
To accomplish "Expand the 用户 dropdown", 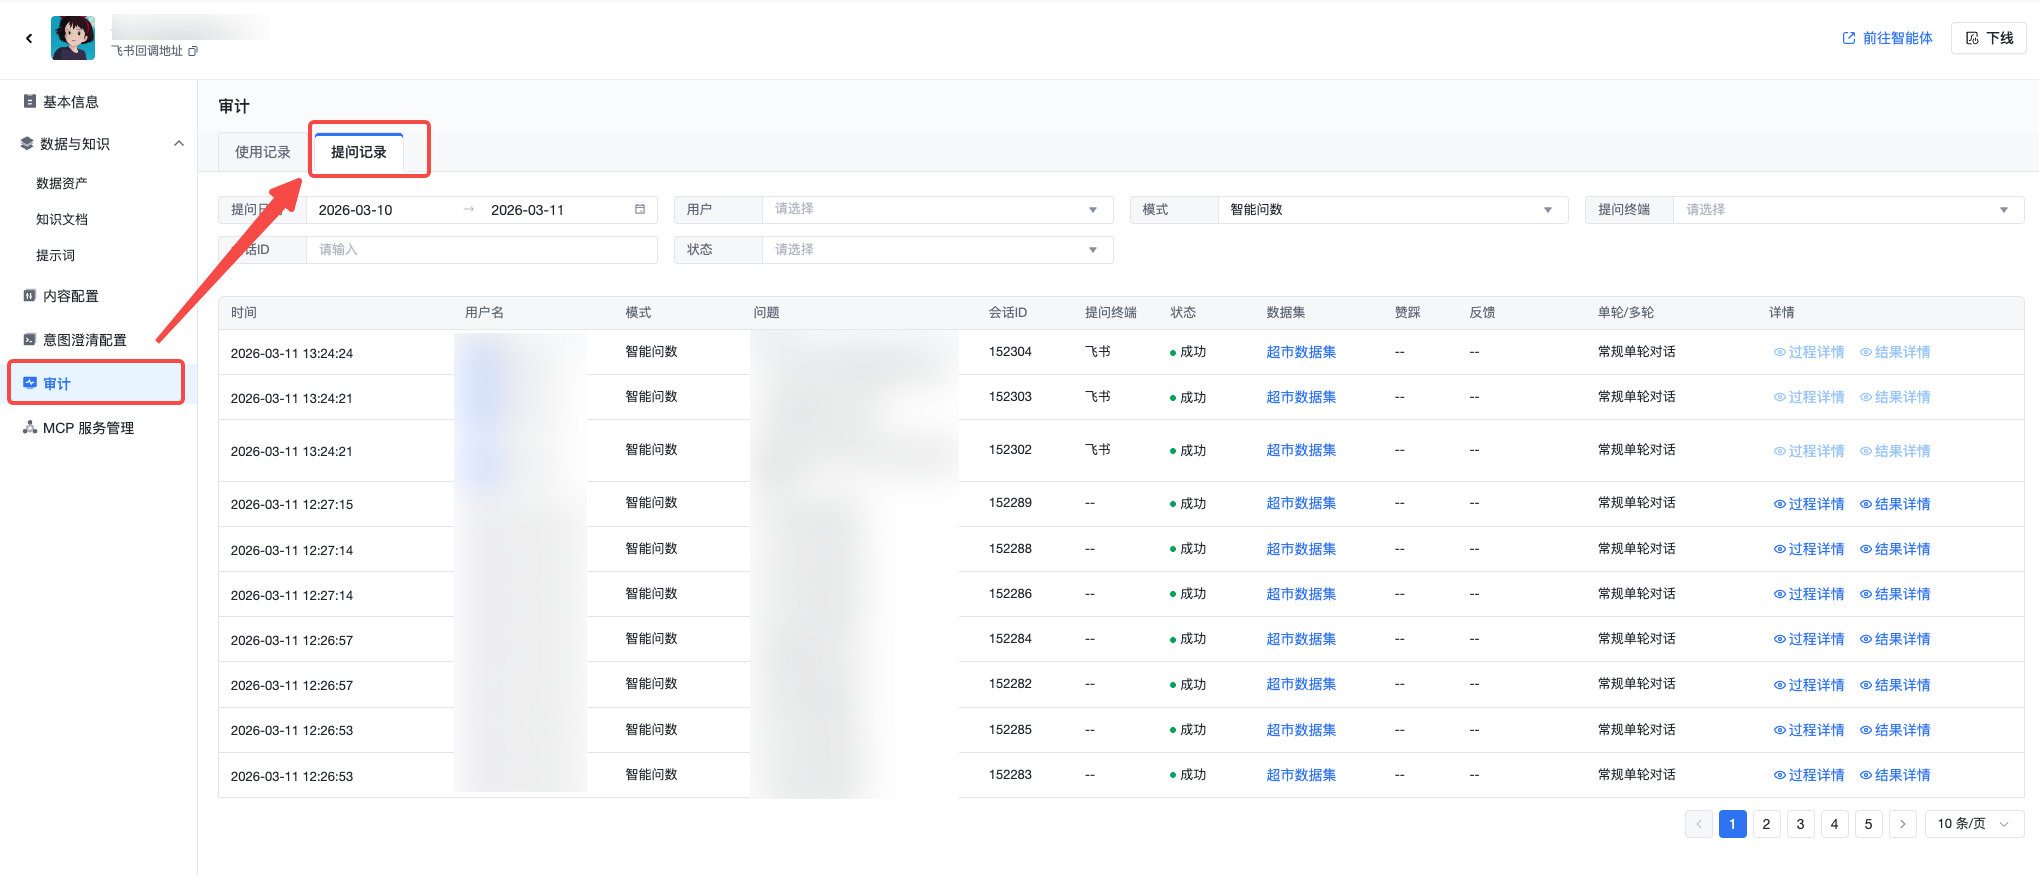I will [936, 210].
